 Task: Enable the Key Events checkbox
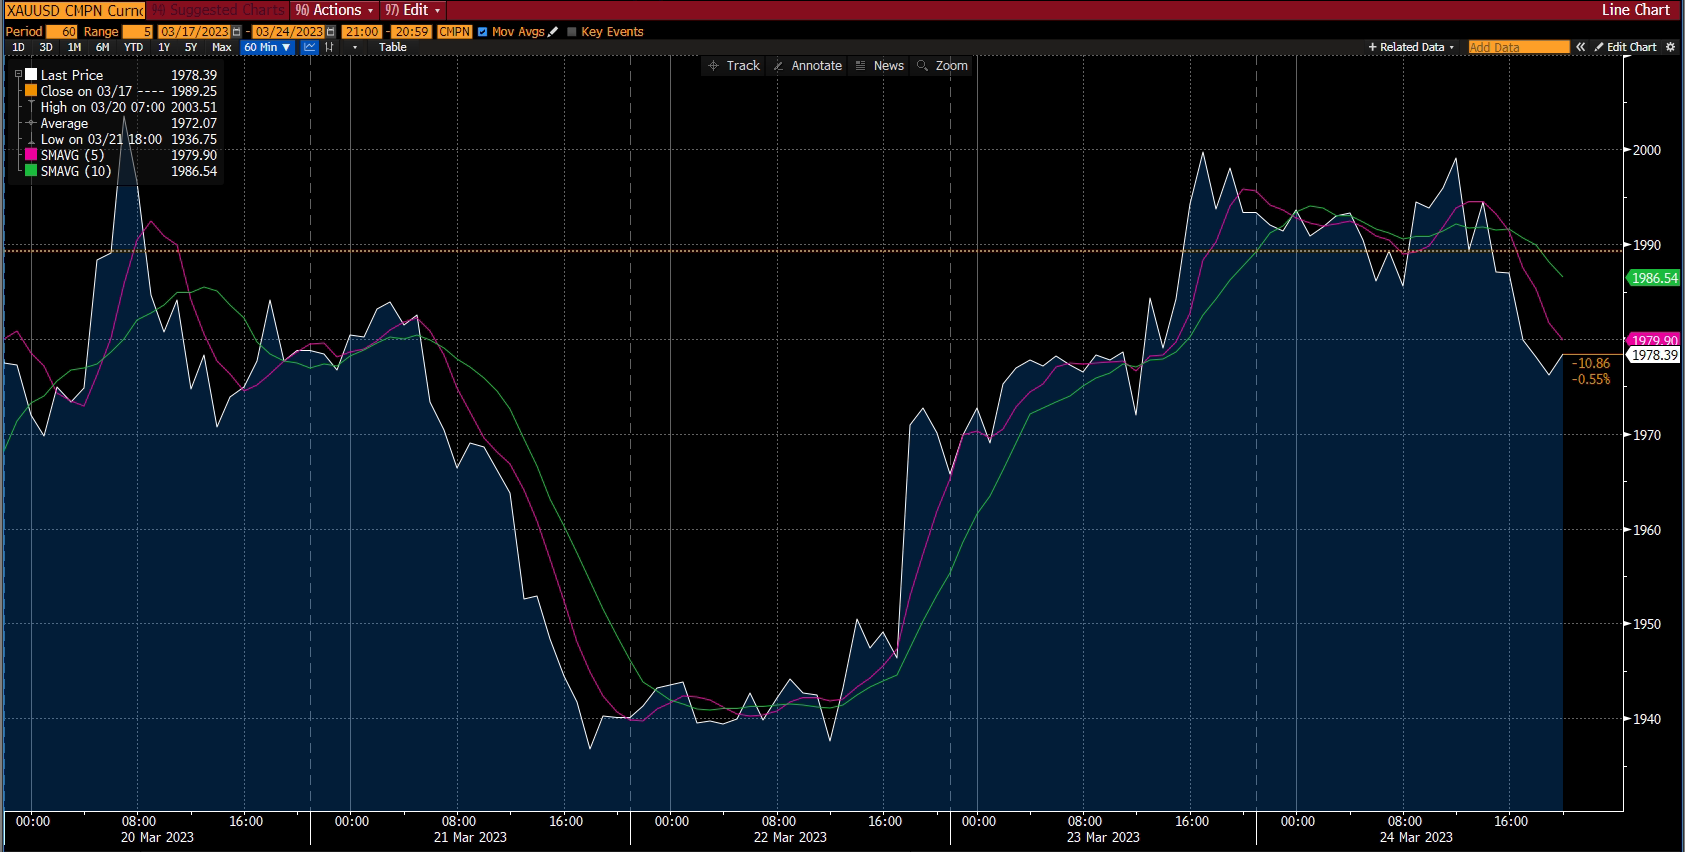coord(572,32)
